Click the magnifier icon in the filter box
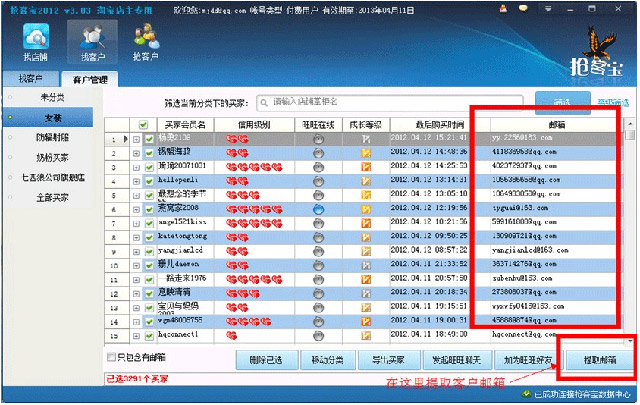 coord(264,102)
